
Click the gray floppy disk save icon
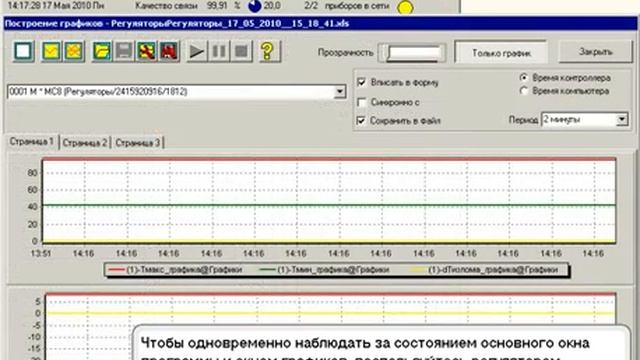124,51
